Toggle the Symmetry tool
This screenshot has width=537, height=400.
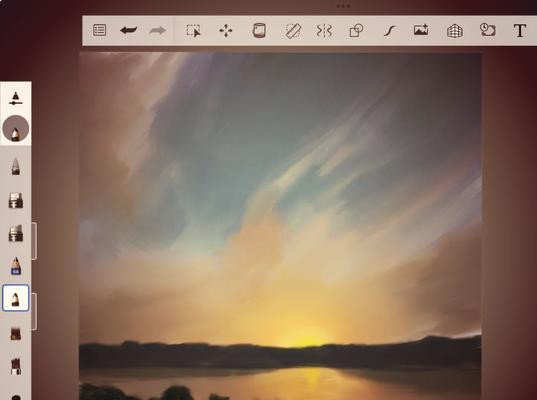pyautogui.click(x=324, y=30)
